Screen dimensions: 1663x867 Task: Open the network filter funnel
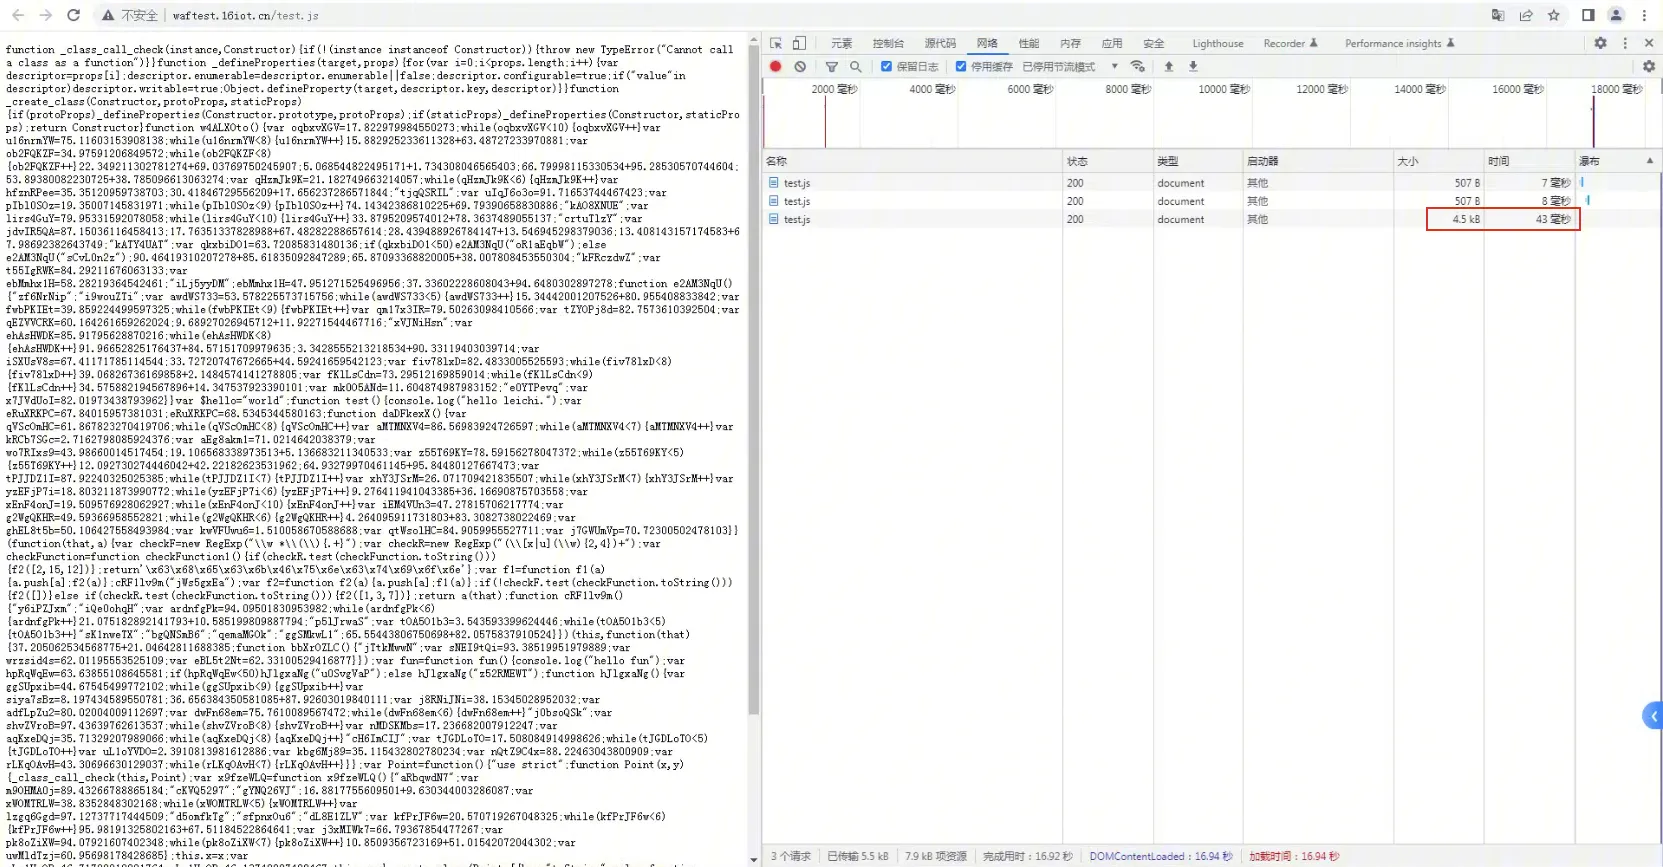(x=831, y=67)
